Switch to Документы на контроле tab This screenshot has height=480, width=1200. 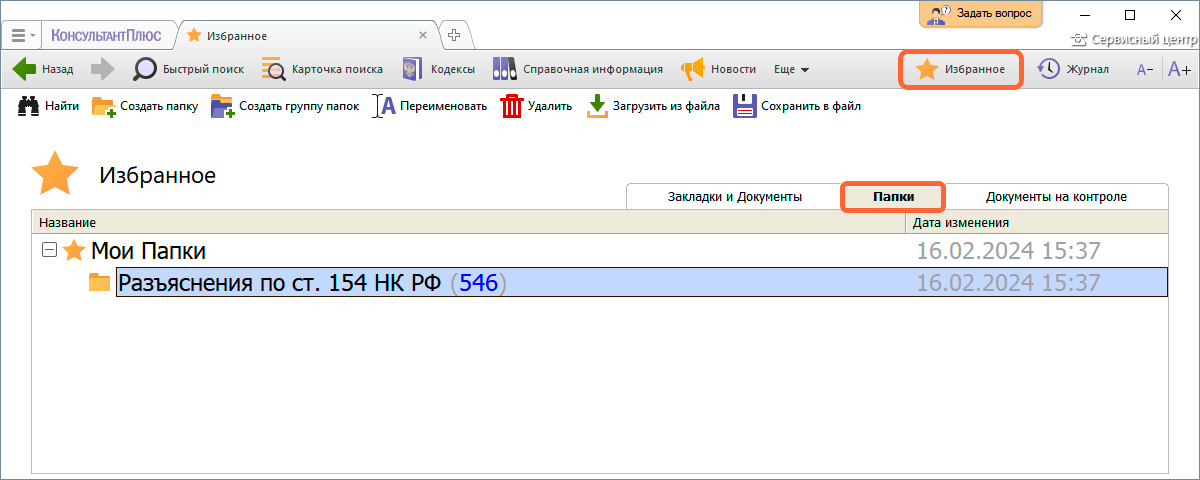(x=1056, y=196)
